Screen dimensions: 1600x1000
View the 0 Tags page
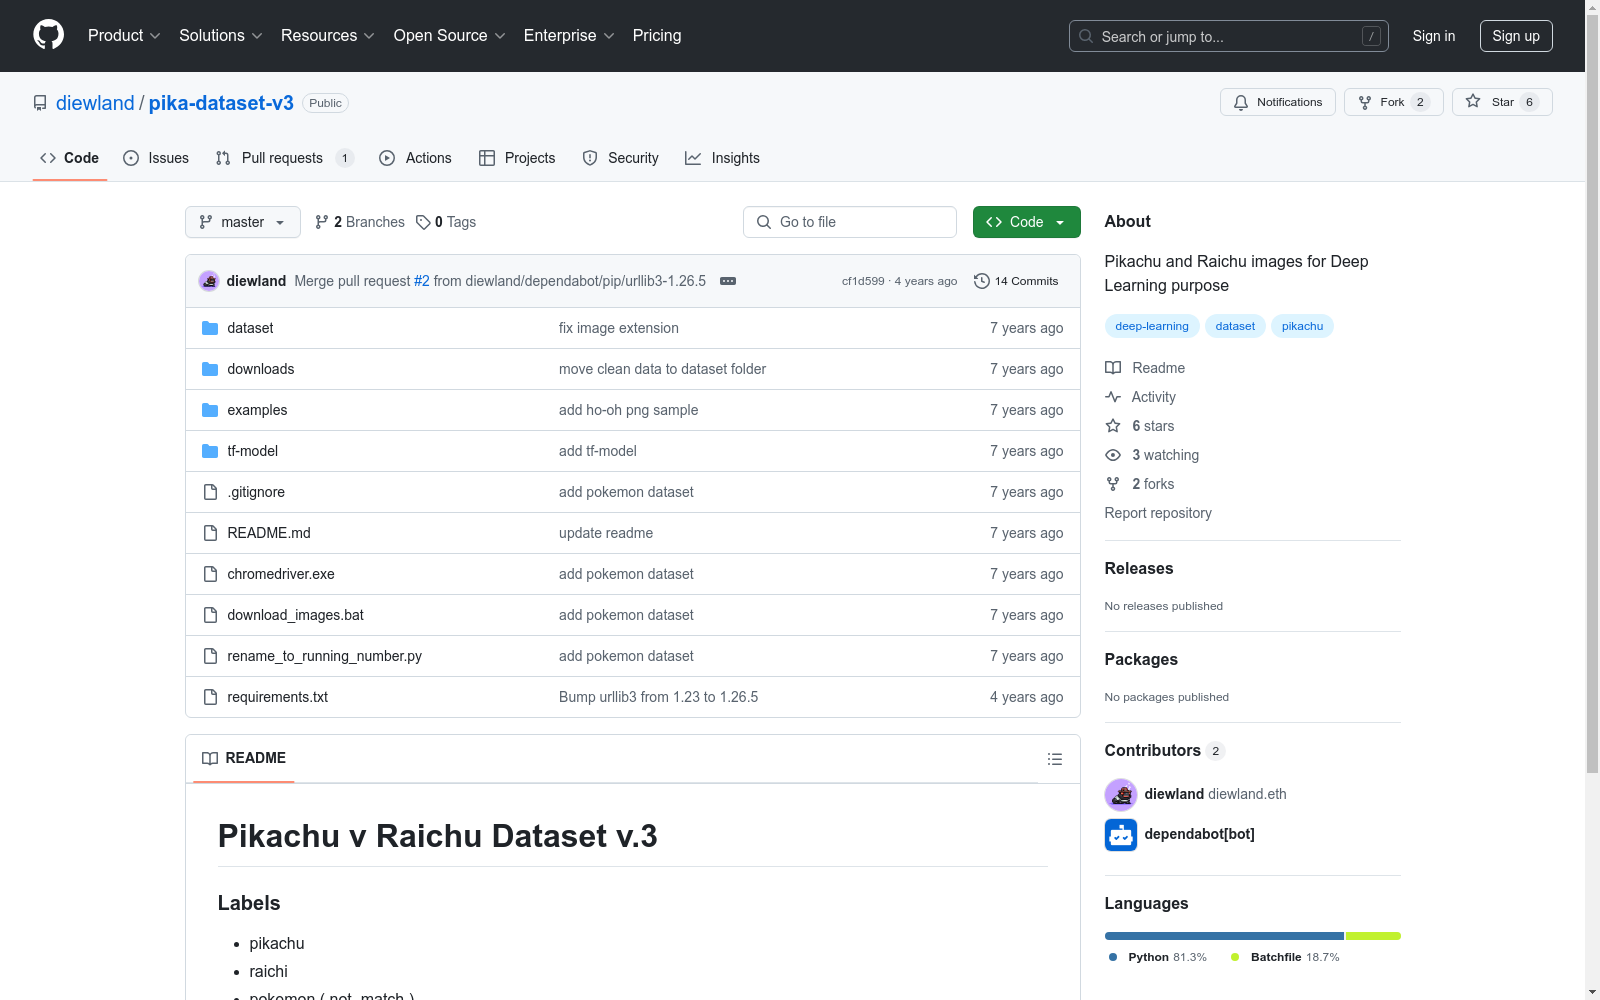(446, 222)
